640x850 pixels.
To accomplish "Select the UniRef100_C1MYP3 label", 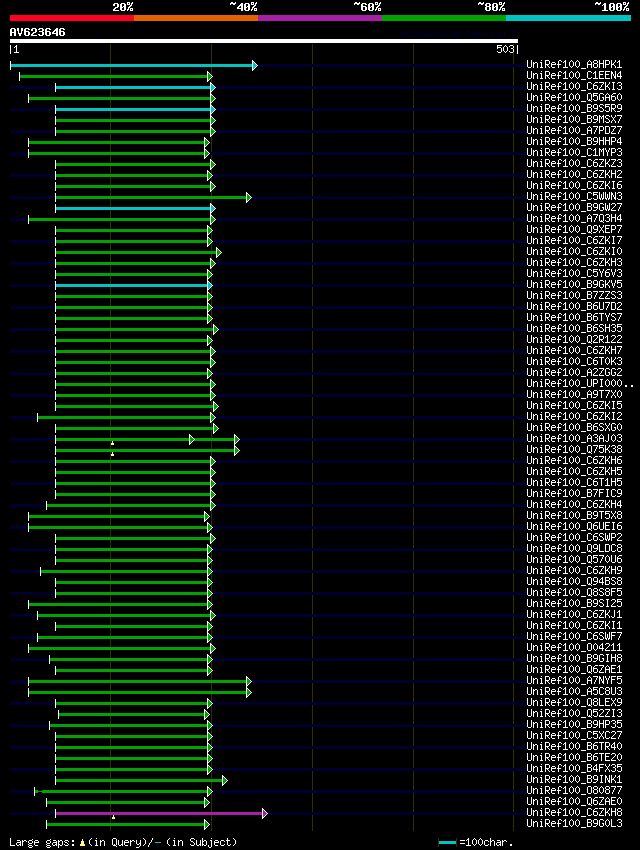I will pos(574,152).
